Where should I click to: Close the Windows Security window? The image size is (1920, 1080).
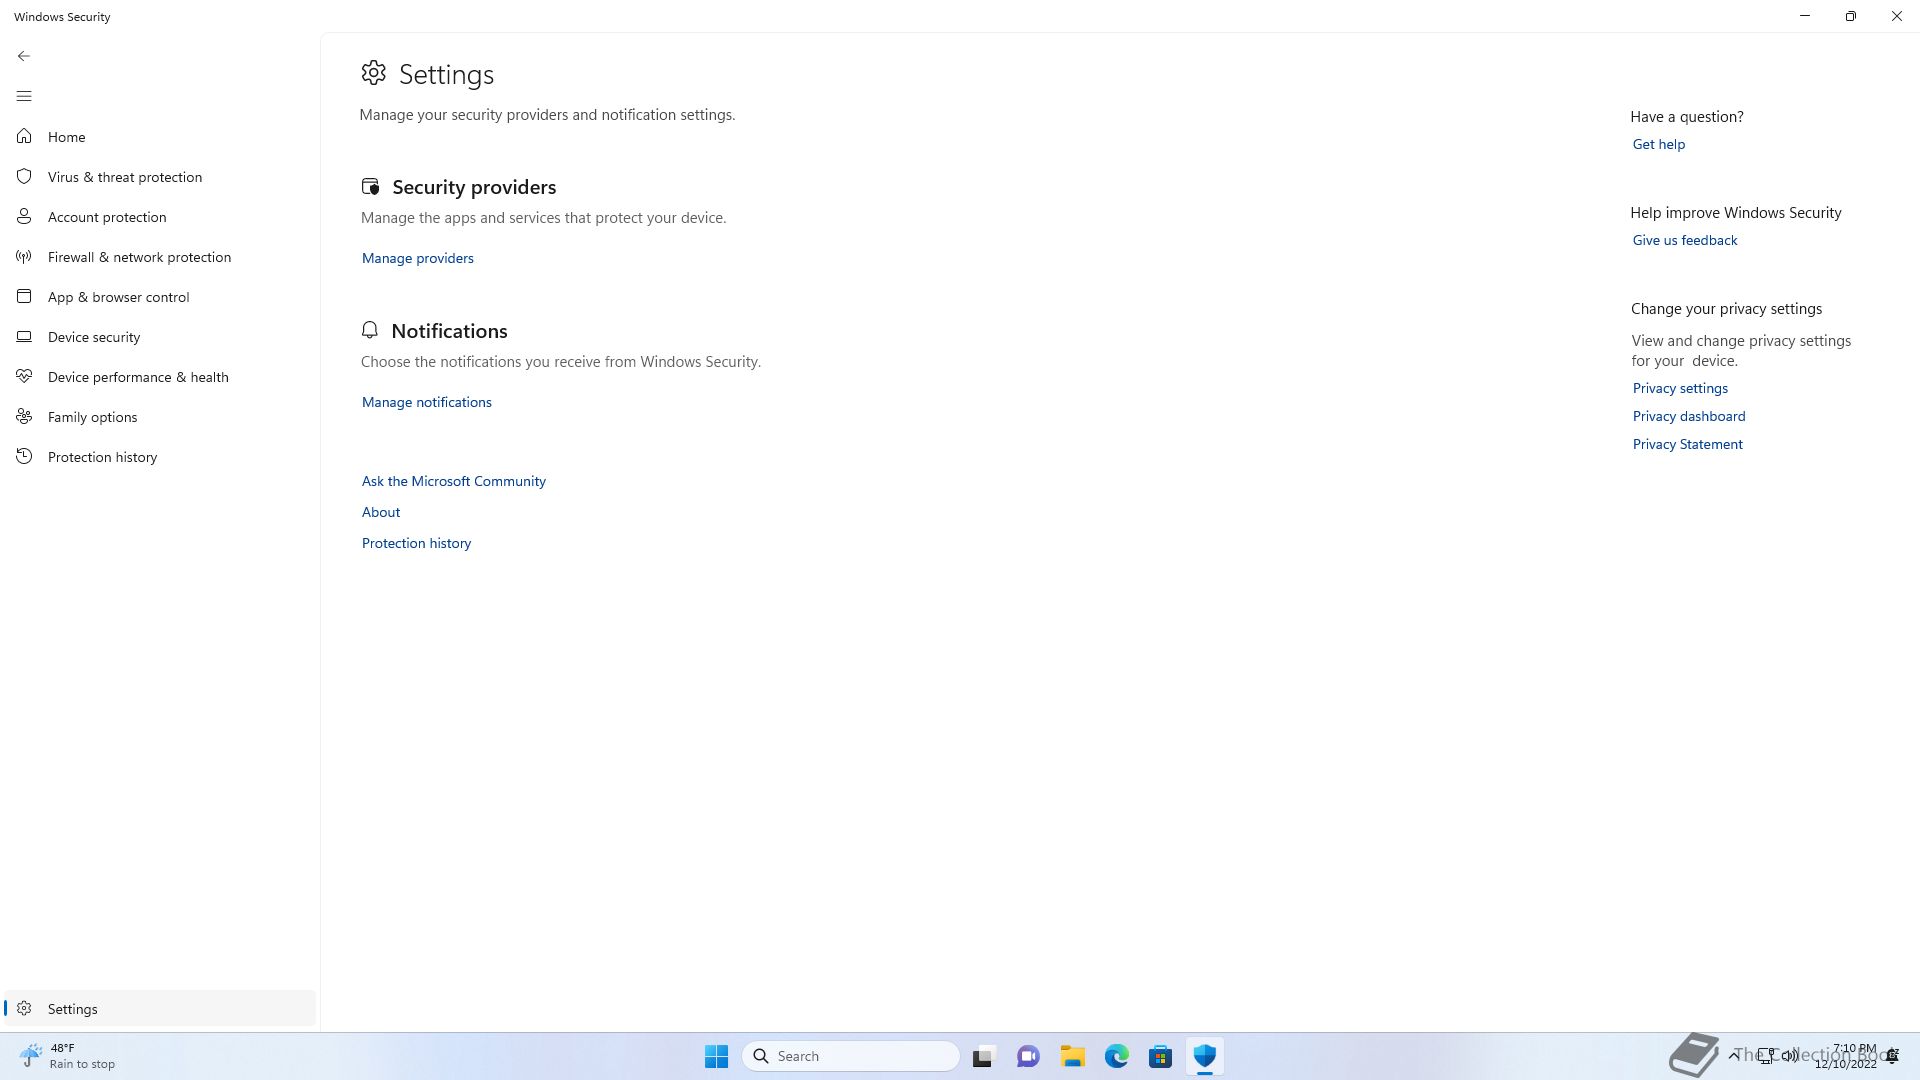pyautogui.click(x=1897, y=16)
